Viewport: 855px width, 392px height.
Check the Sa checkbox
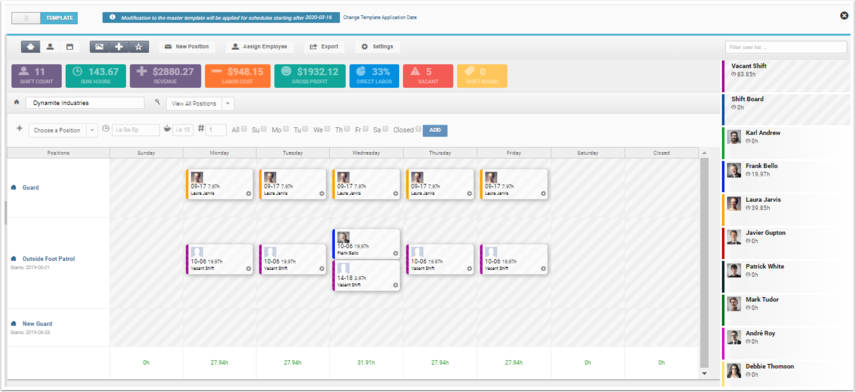click(385, 129)
